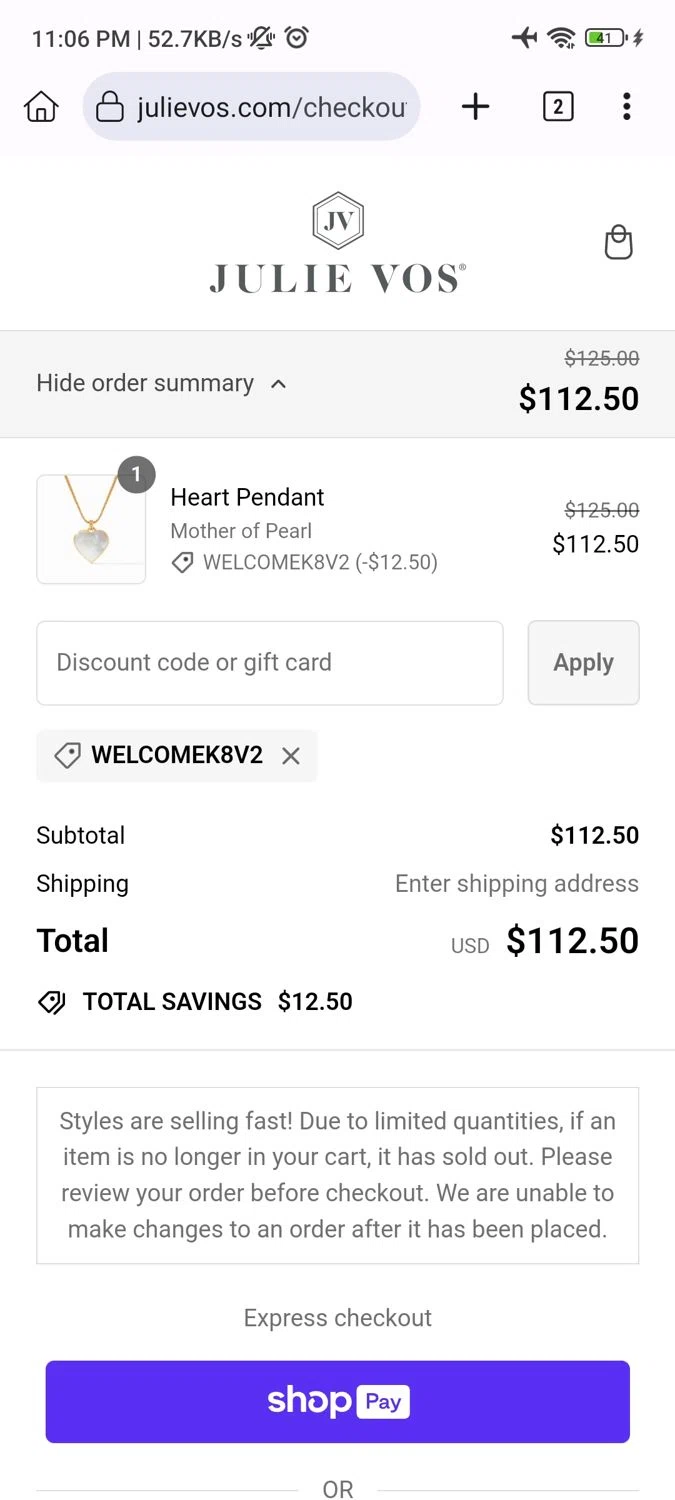Focus the discount code or gift card field

269,663
